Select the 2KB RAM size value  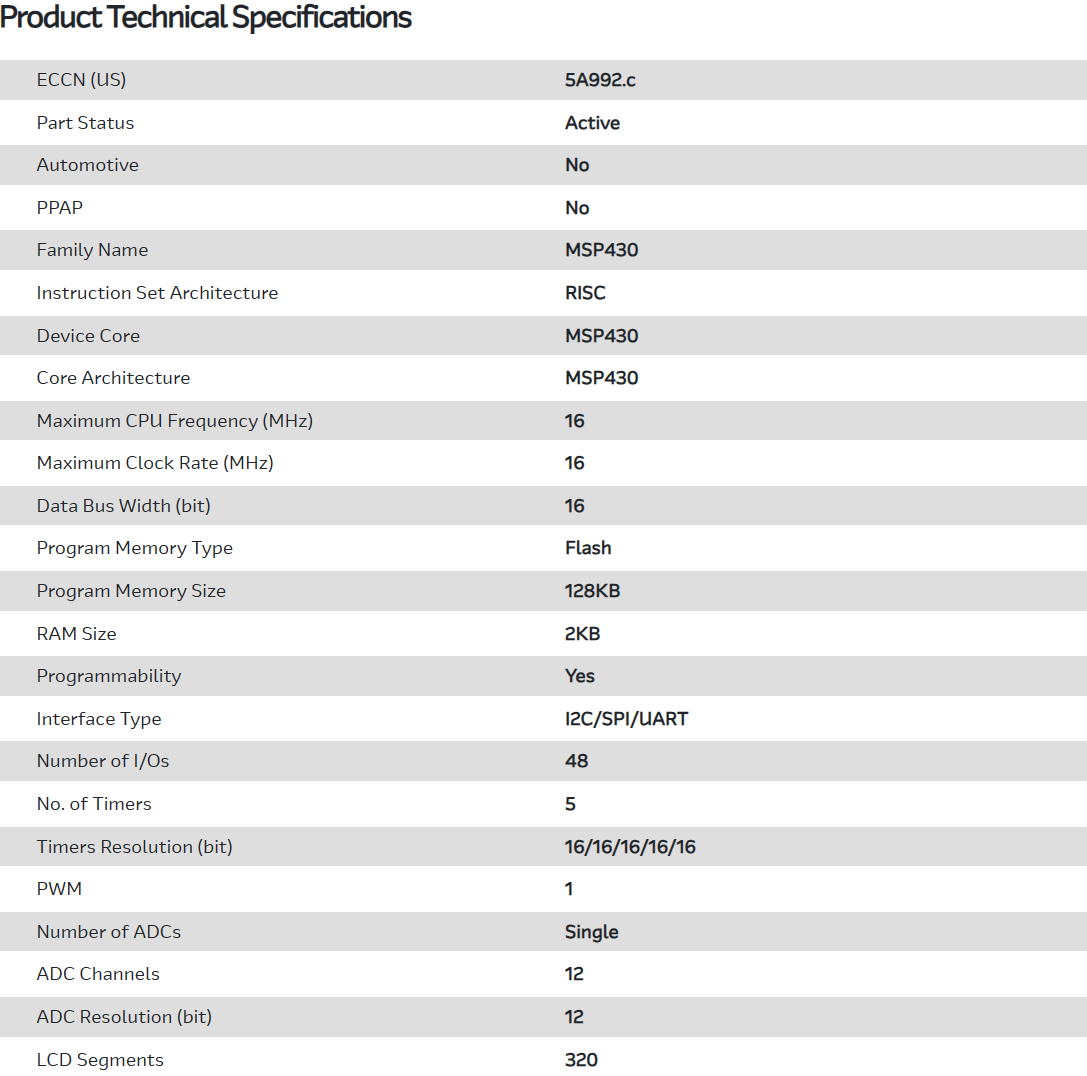pyautogui.click(x=582, y=634)
